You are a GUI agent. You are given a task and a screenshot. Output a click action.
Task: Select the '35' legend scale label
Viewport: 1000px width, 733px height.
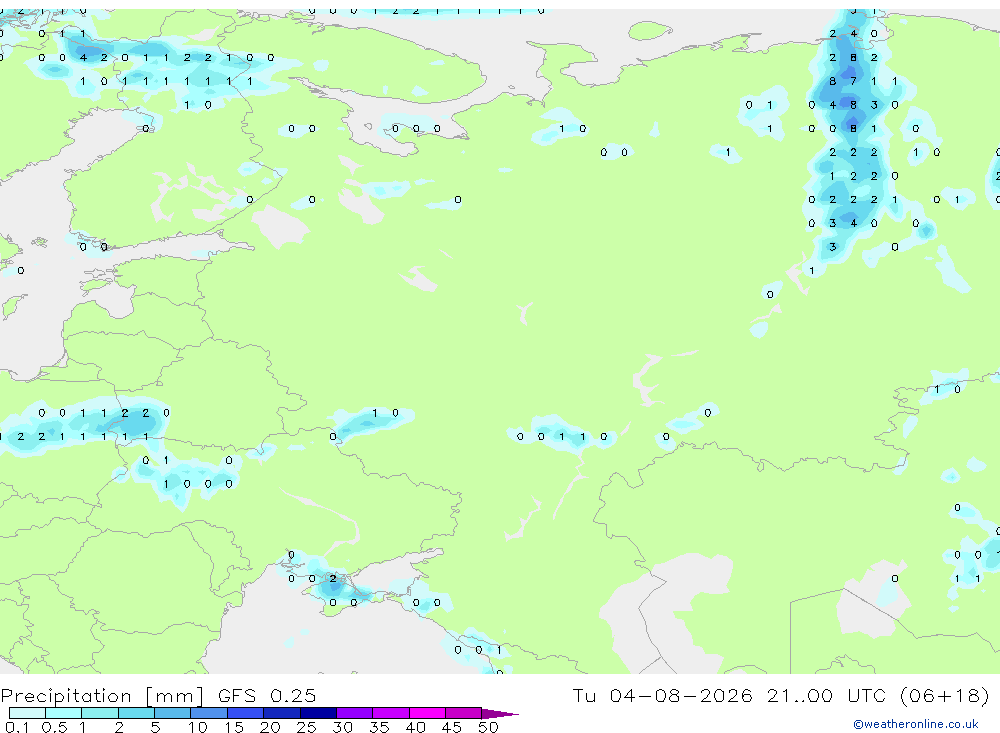[379, 727]
